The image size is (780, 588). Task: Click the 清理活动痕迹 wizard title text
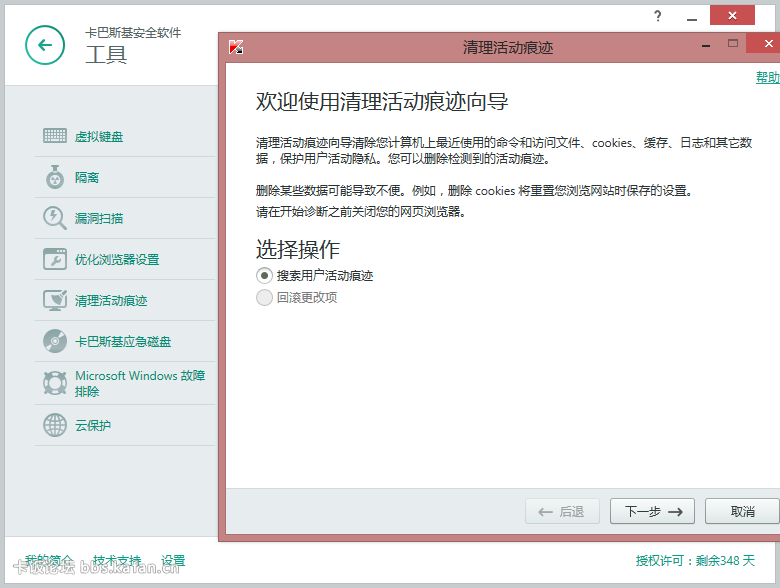coord(508,48)
